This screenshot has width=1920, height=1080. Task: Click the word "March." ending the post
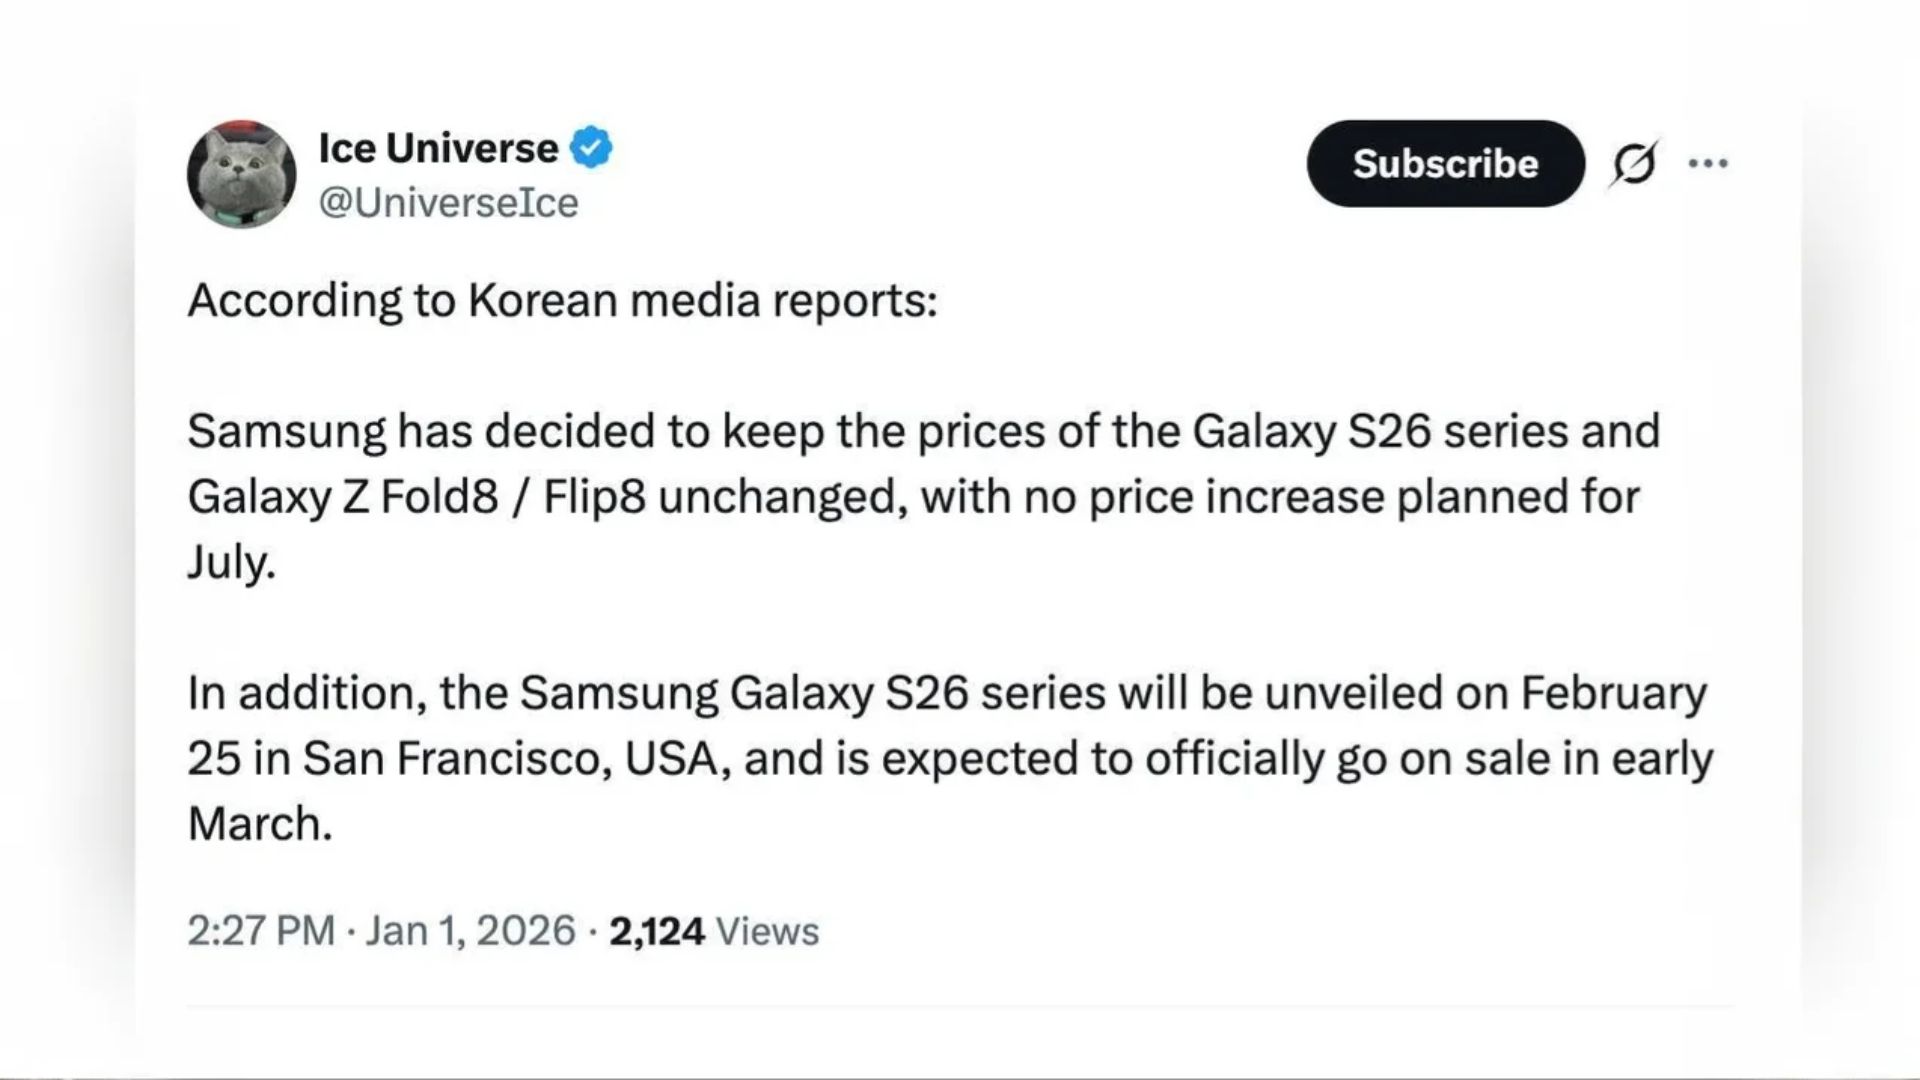tap(259, 824)
